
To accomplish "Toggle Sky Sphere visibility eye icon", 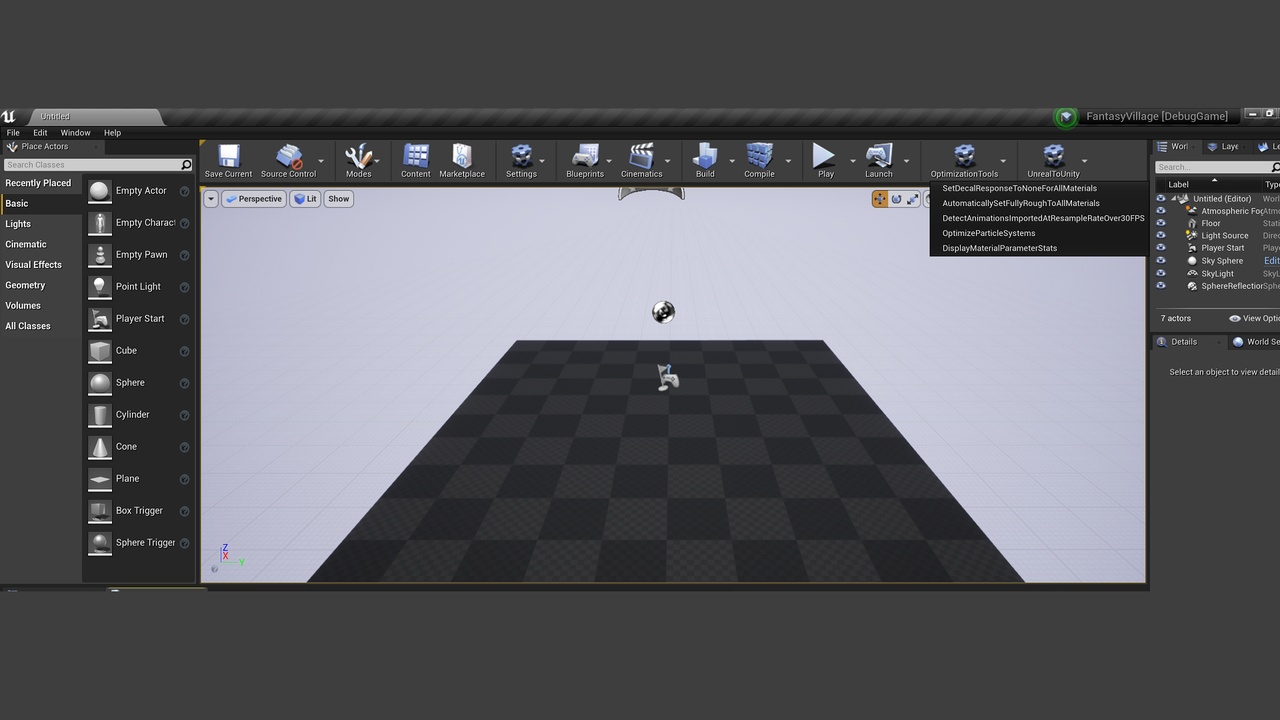I will tap(1161, 261).
